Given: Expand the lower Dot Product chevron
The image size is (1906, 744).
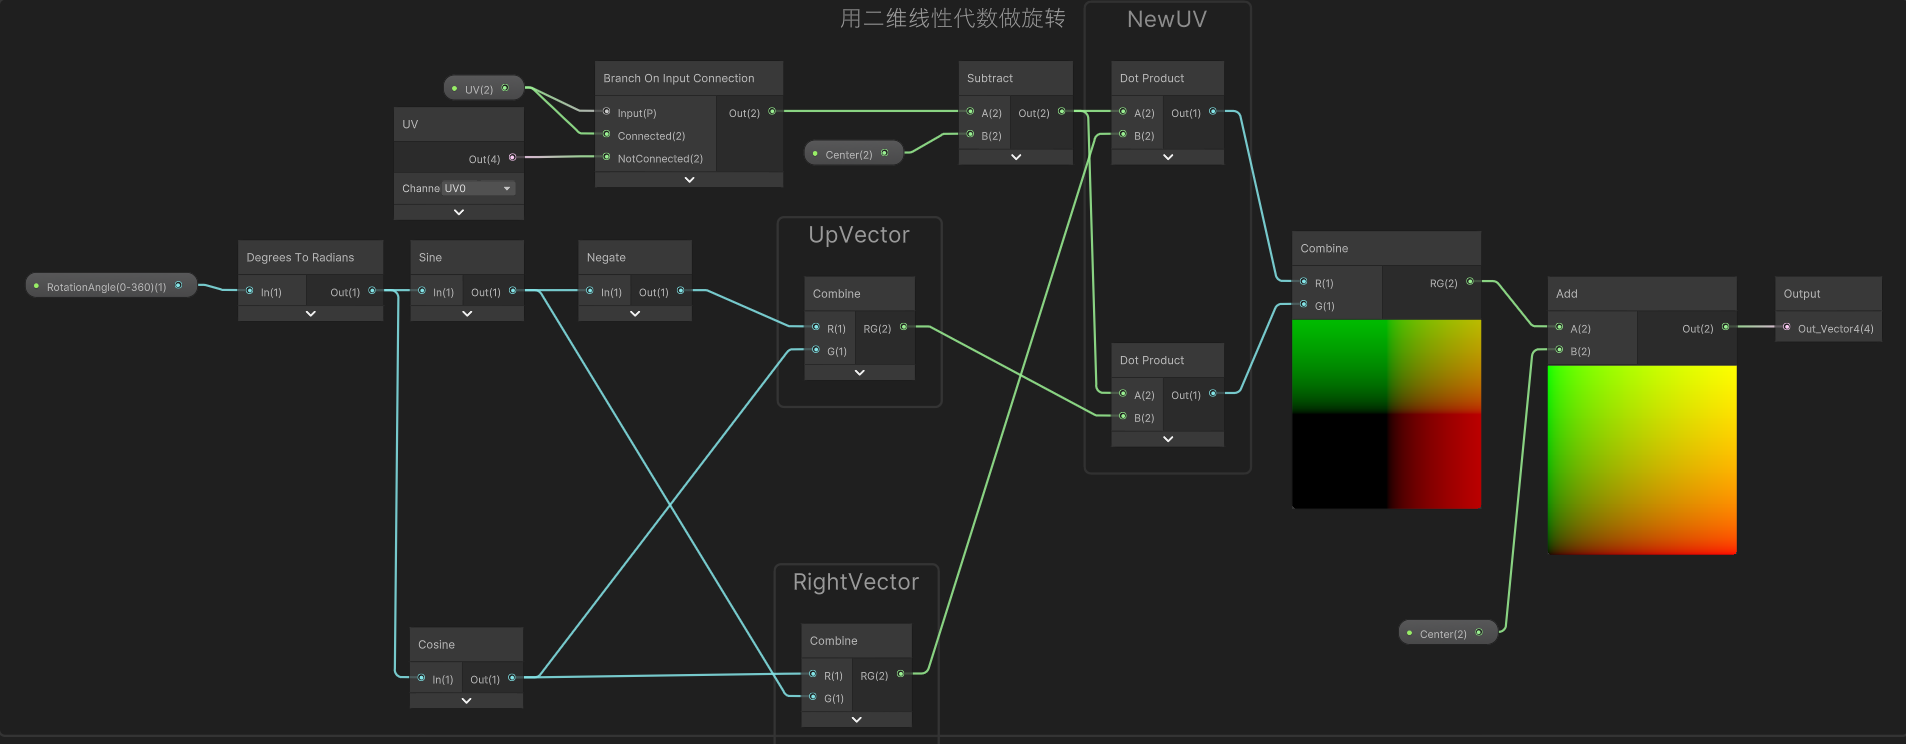Looking at the screenshot, I should coord(1168,439).
